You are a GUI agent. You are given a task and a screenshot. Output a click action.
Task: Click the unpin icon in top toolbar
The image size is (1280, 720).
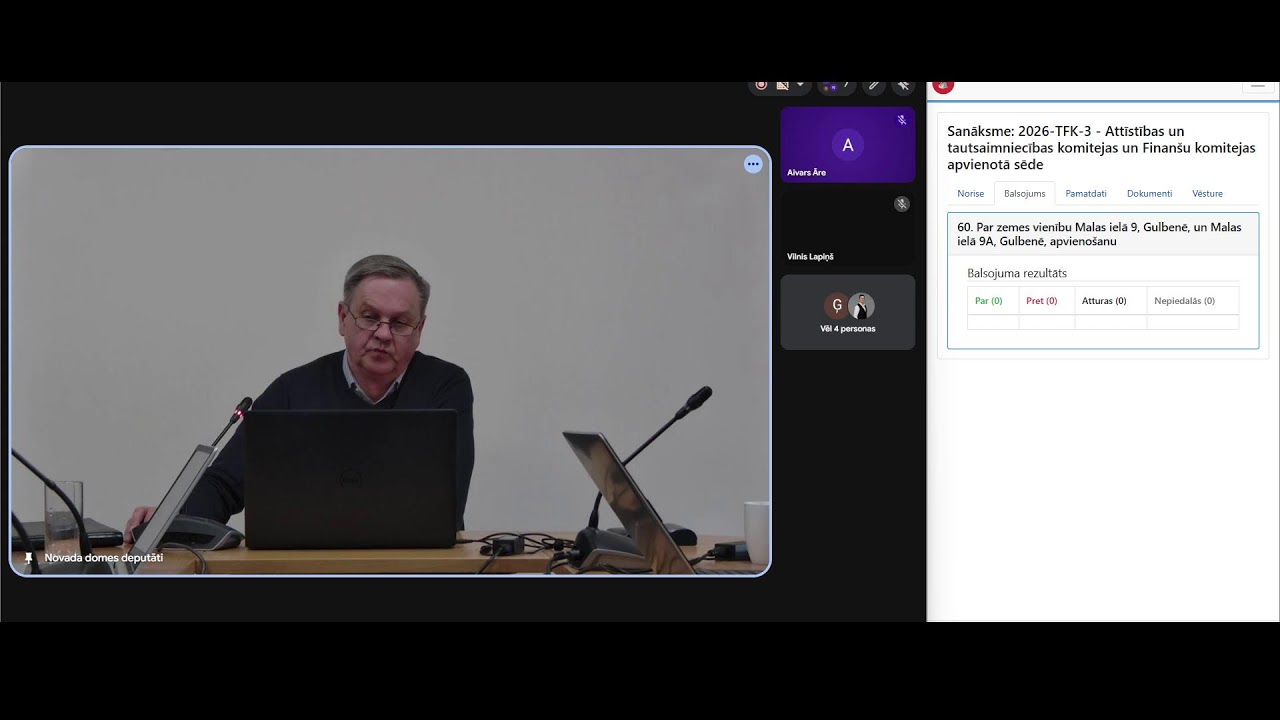tap(903, 86)
